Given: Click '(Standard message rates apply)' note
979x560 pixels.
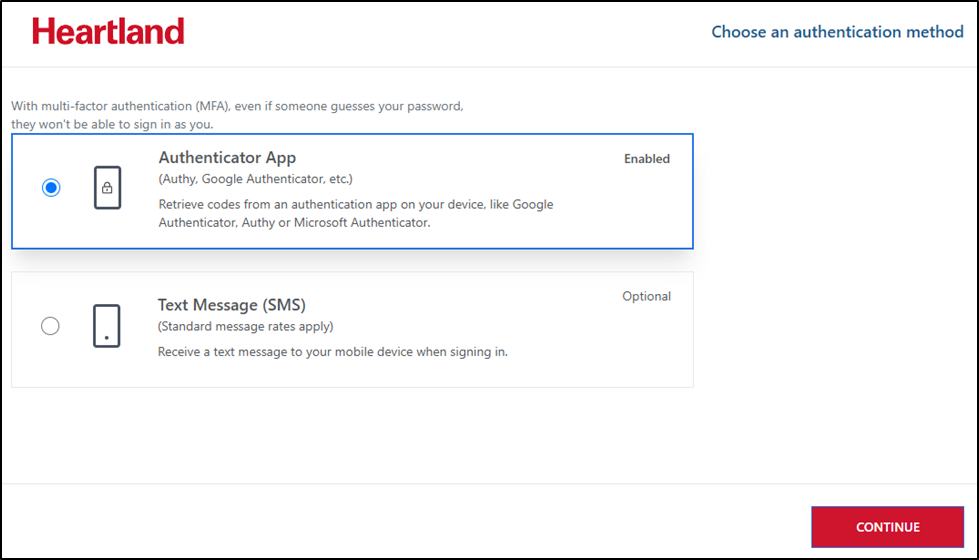Looking at the screenshot, I should (x=245, y=327).
